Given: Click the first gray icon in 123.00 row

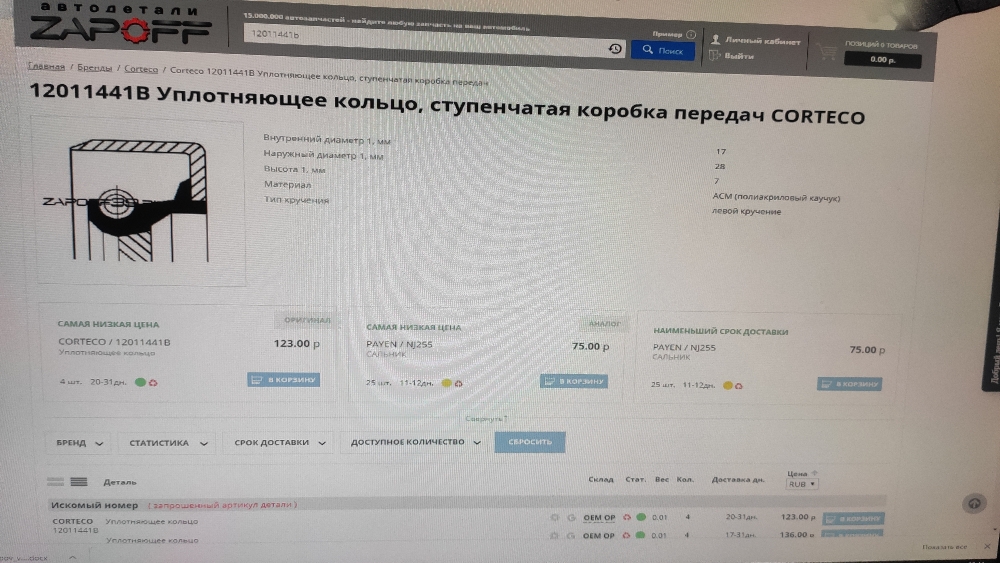Looking at the screenshot, I should 554,518.
